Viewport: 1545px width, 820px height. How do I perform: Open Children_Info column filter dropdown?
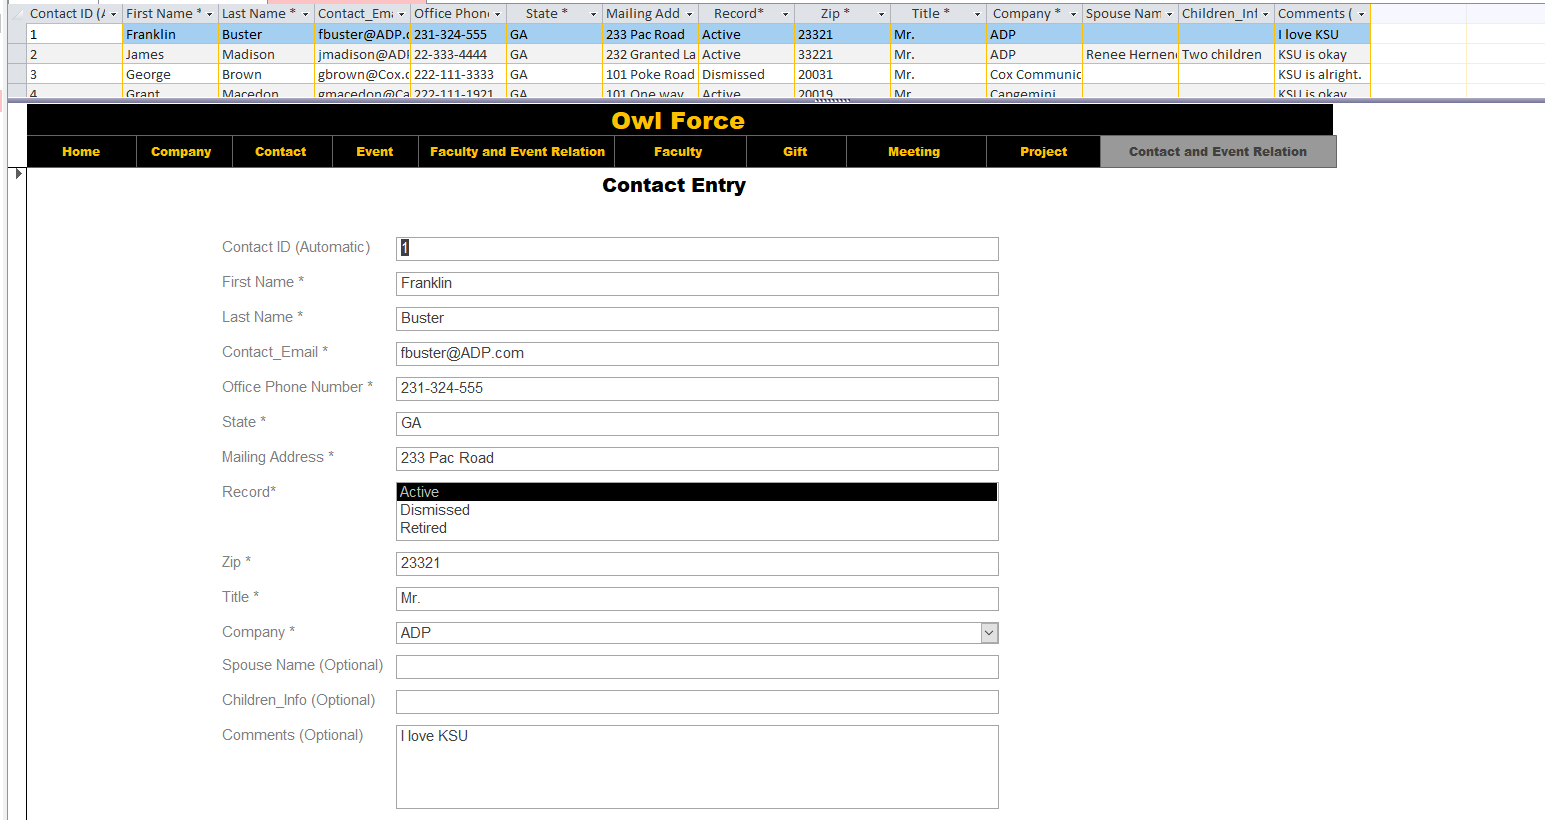pos(1265,14)
